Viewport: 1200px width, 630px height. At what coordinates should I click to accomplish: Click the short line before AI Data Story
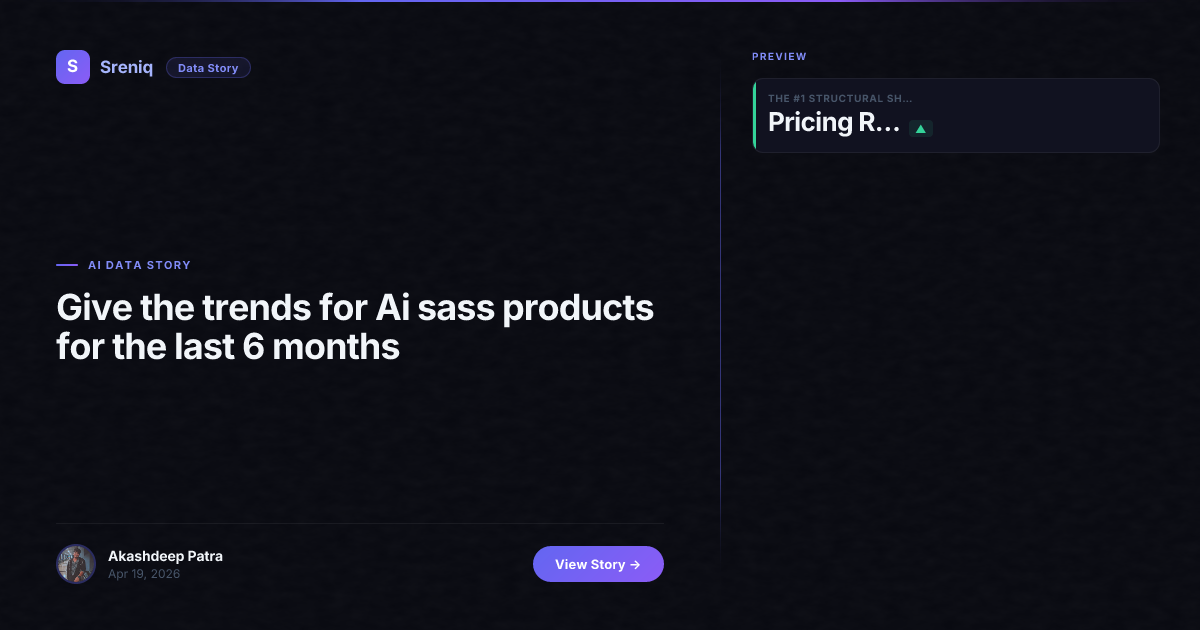coord(67,265)
